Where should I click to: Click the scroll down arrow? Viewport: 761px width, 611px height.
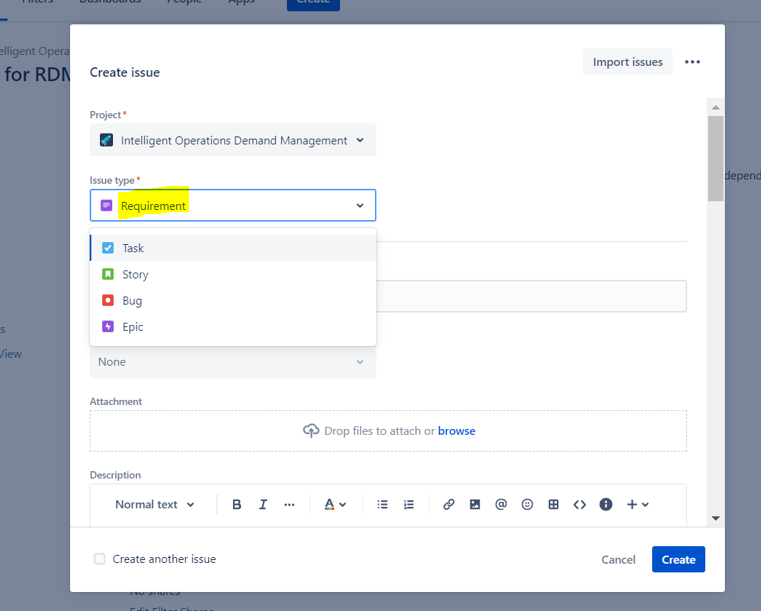click(x=715, y=518)
